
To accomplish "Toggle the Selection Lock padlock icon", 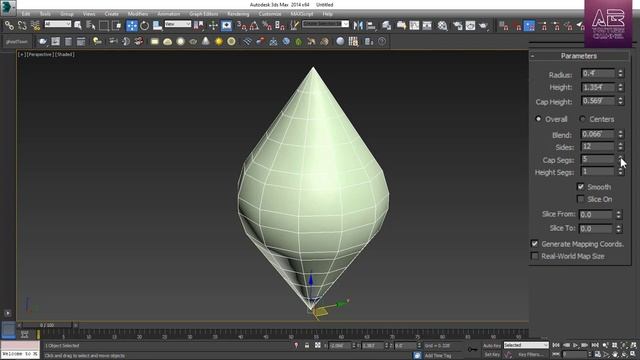I will pyautogui.click(x=307, y=345).
